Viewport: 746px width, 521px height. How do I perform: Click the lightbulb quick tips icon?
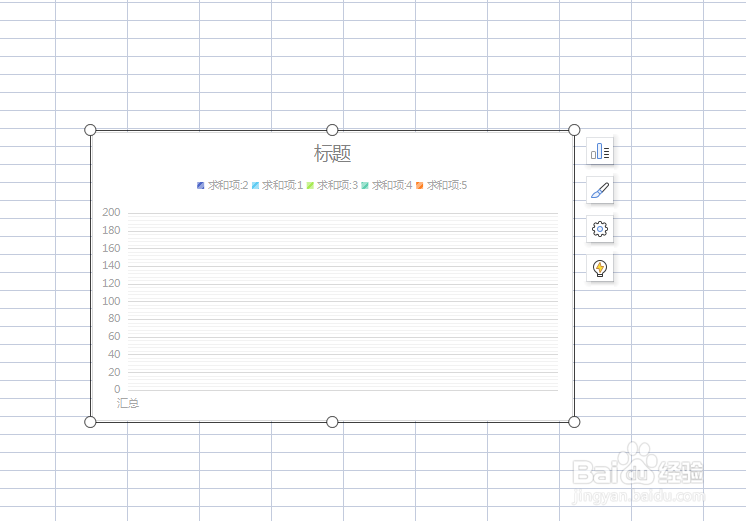[x=599, y=268]
